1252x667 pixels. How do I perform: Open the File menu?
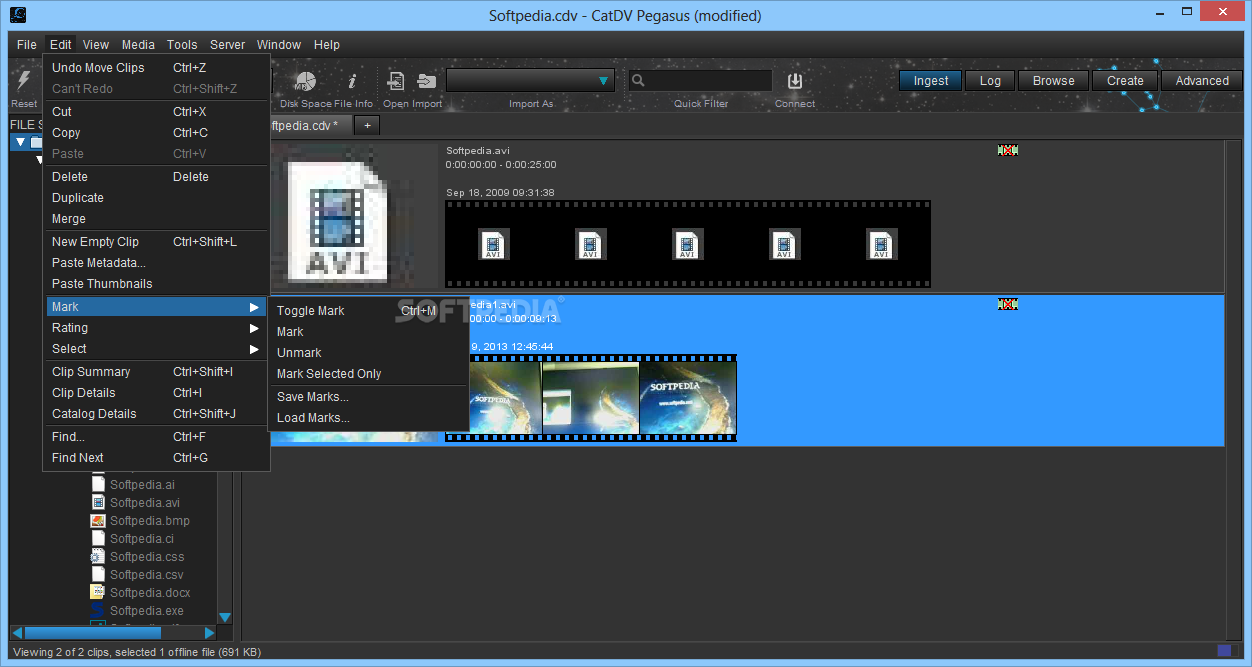(x=27, y=45)
